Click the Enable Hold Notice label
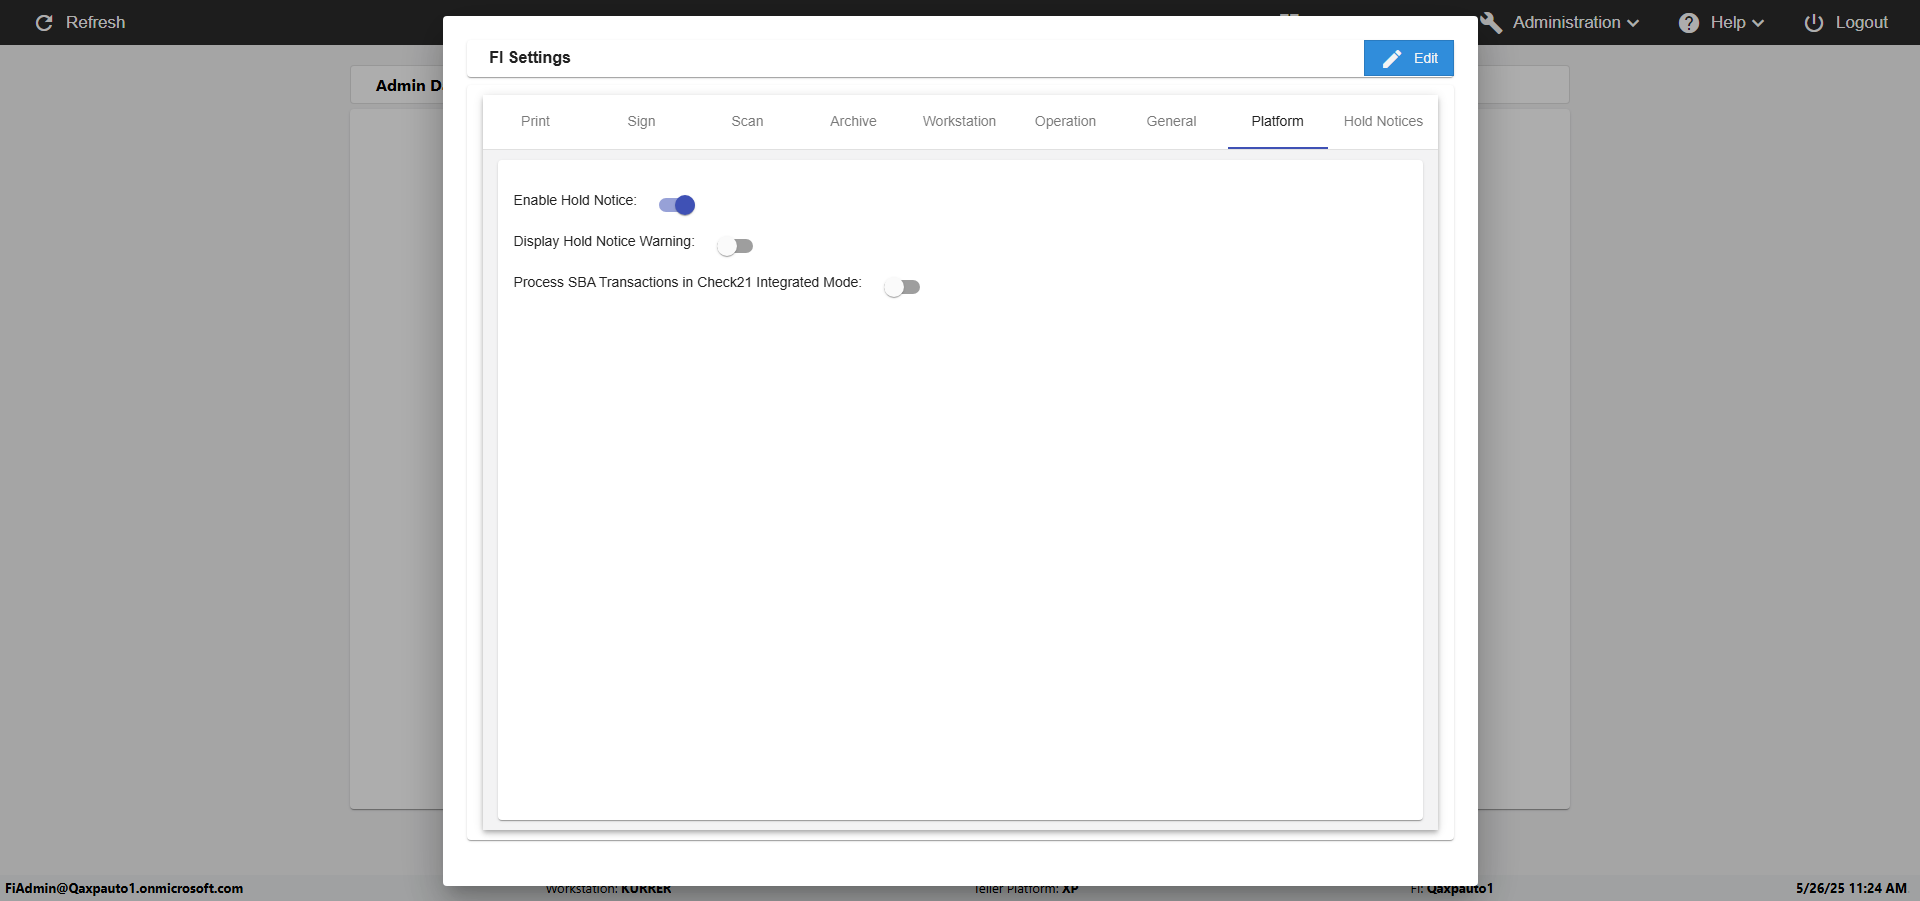Screen dimensions: 1920x901 pos(575,200)
